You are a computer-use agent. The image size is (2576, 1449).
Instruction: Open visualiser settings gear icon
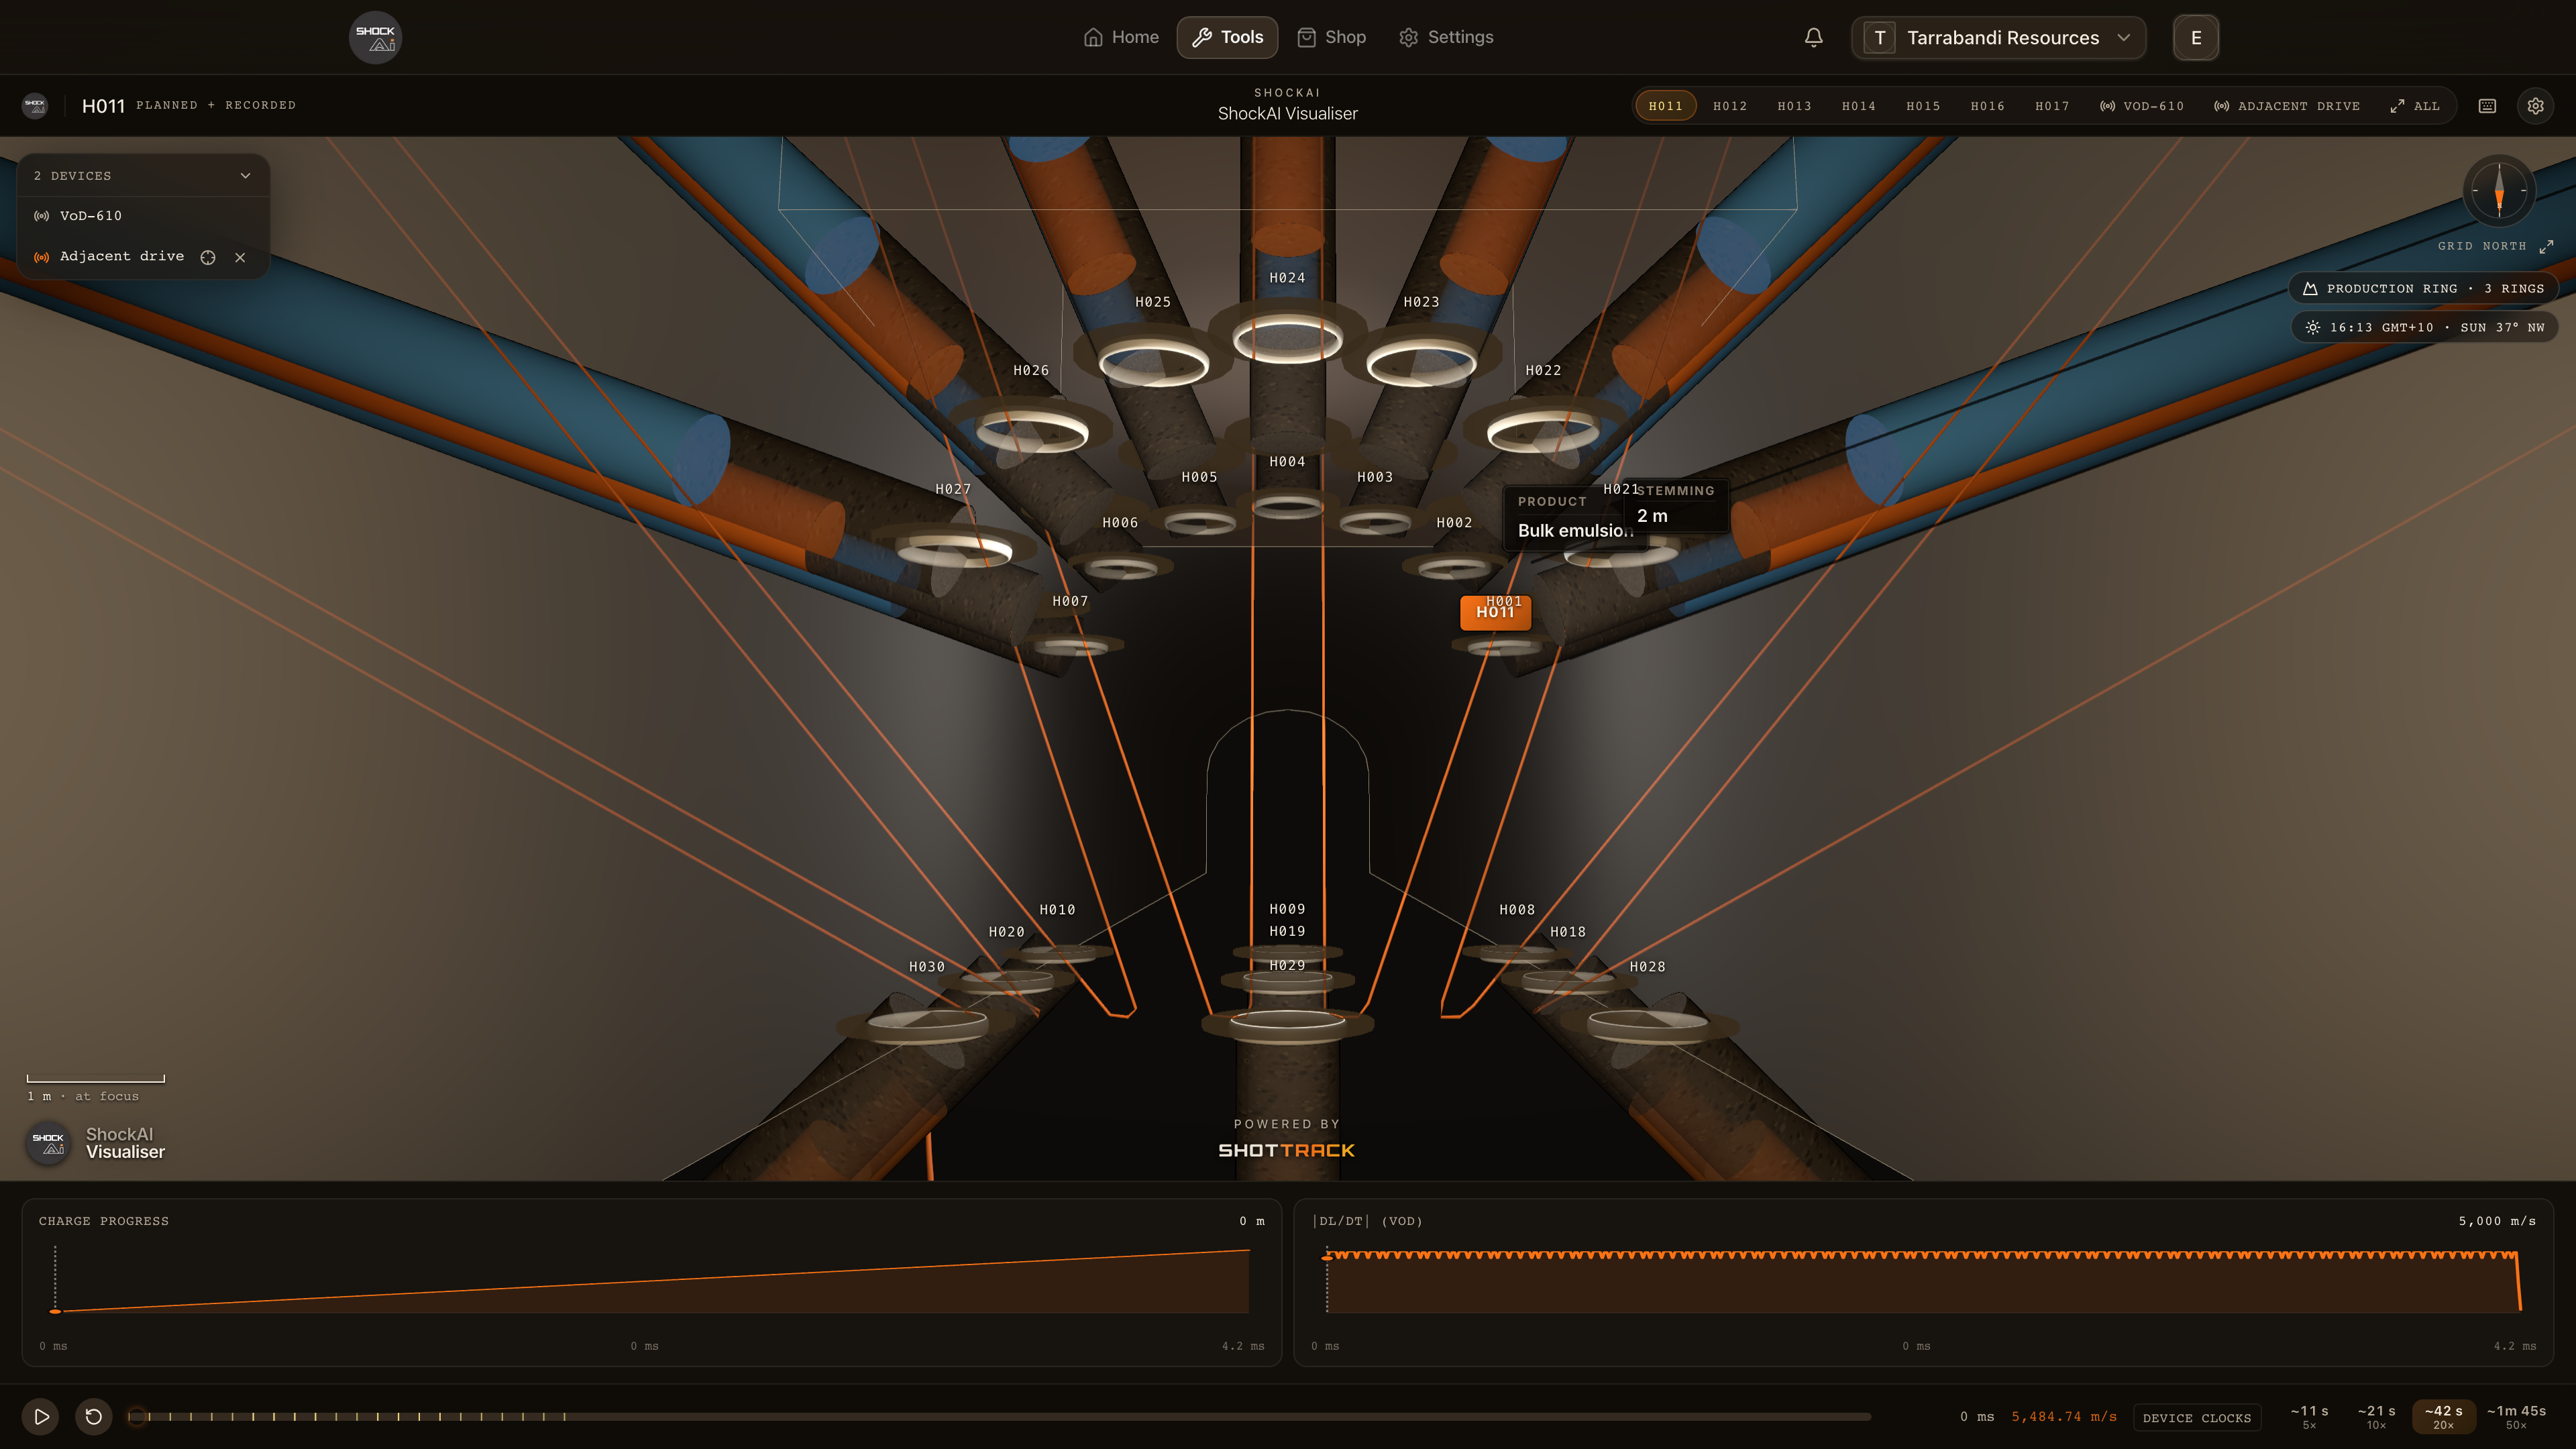click(x=2535, y=106)
